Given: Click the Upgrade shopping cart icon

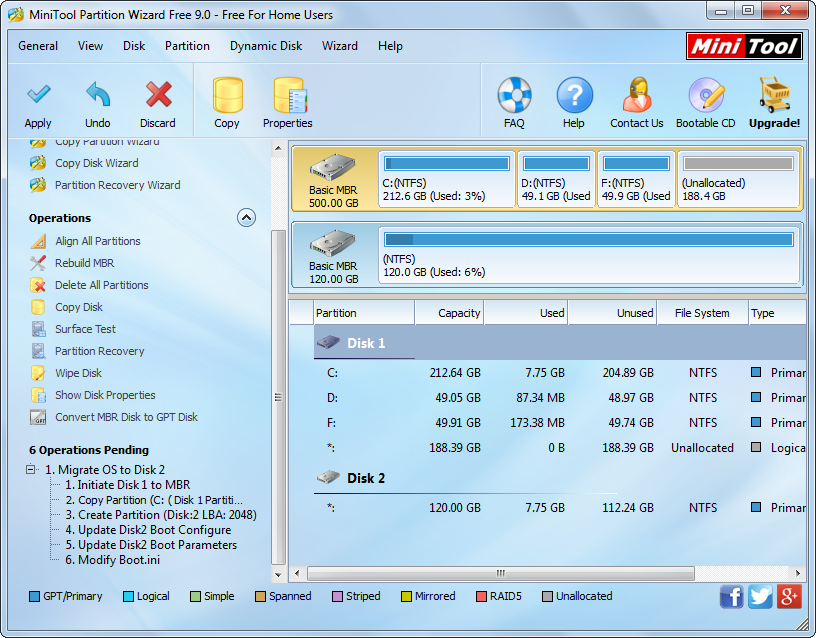Looking at the screenshot, I should 775,95.
